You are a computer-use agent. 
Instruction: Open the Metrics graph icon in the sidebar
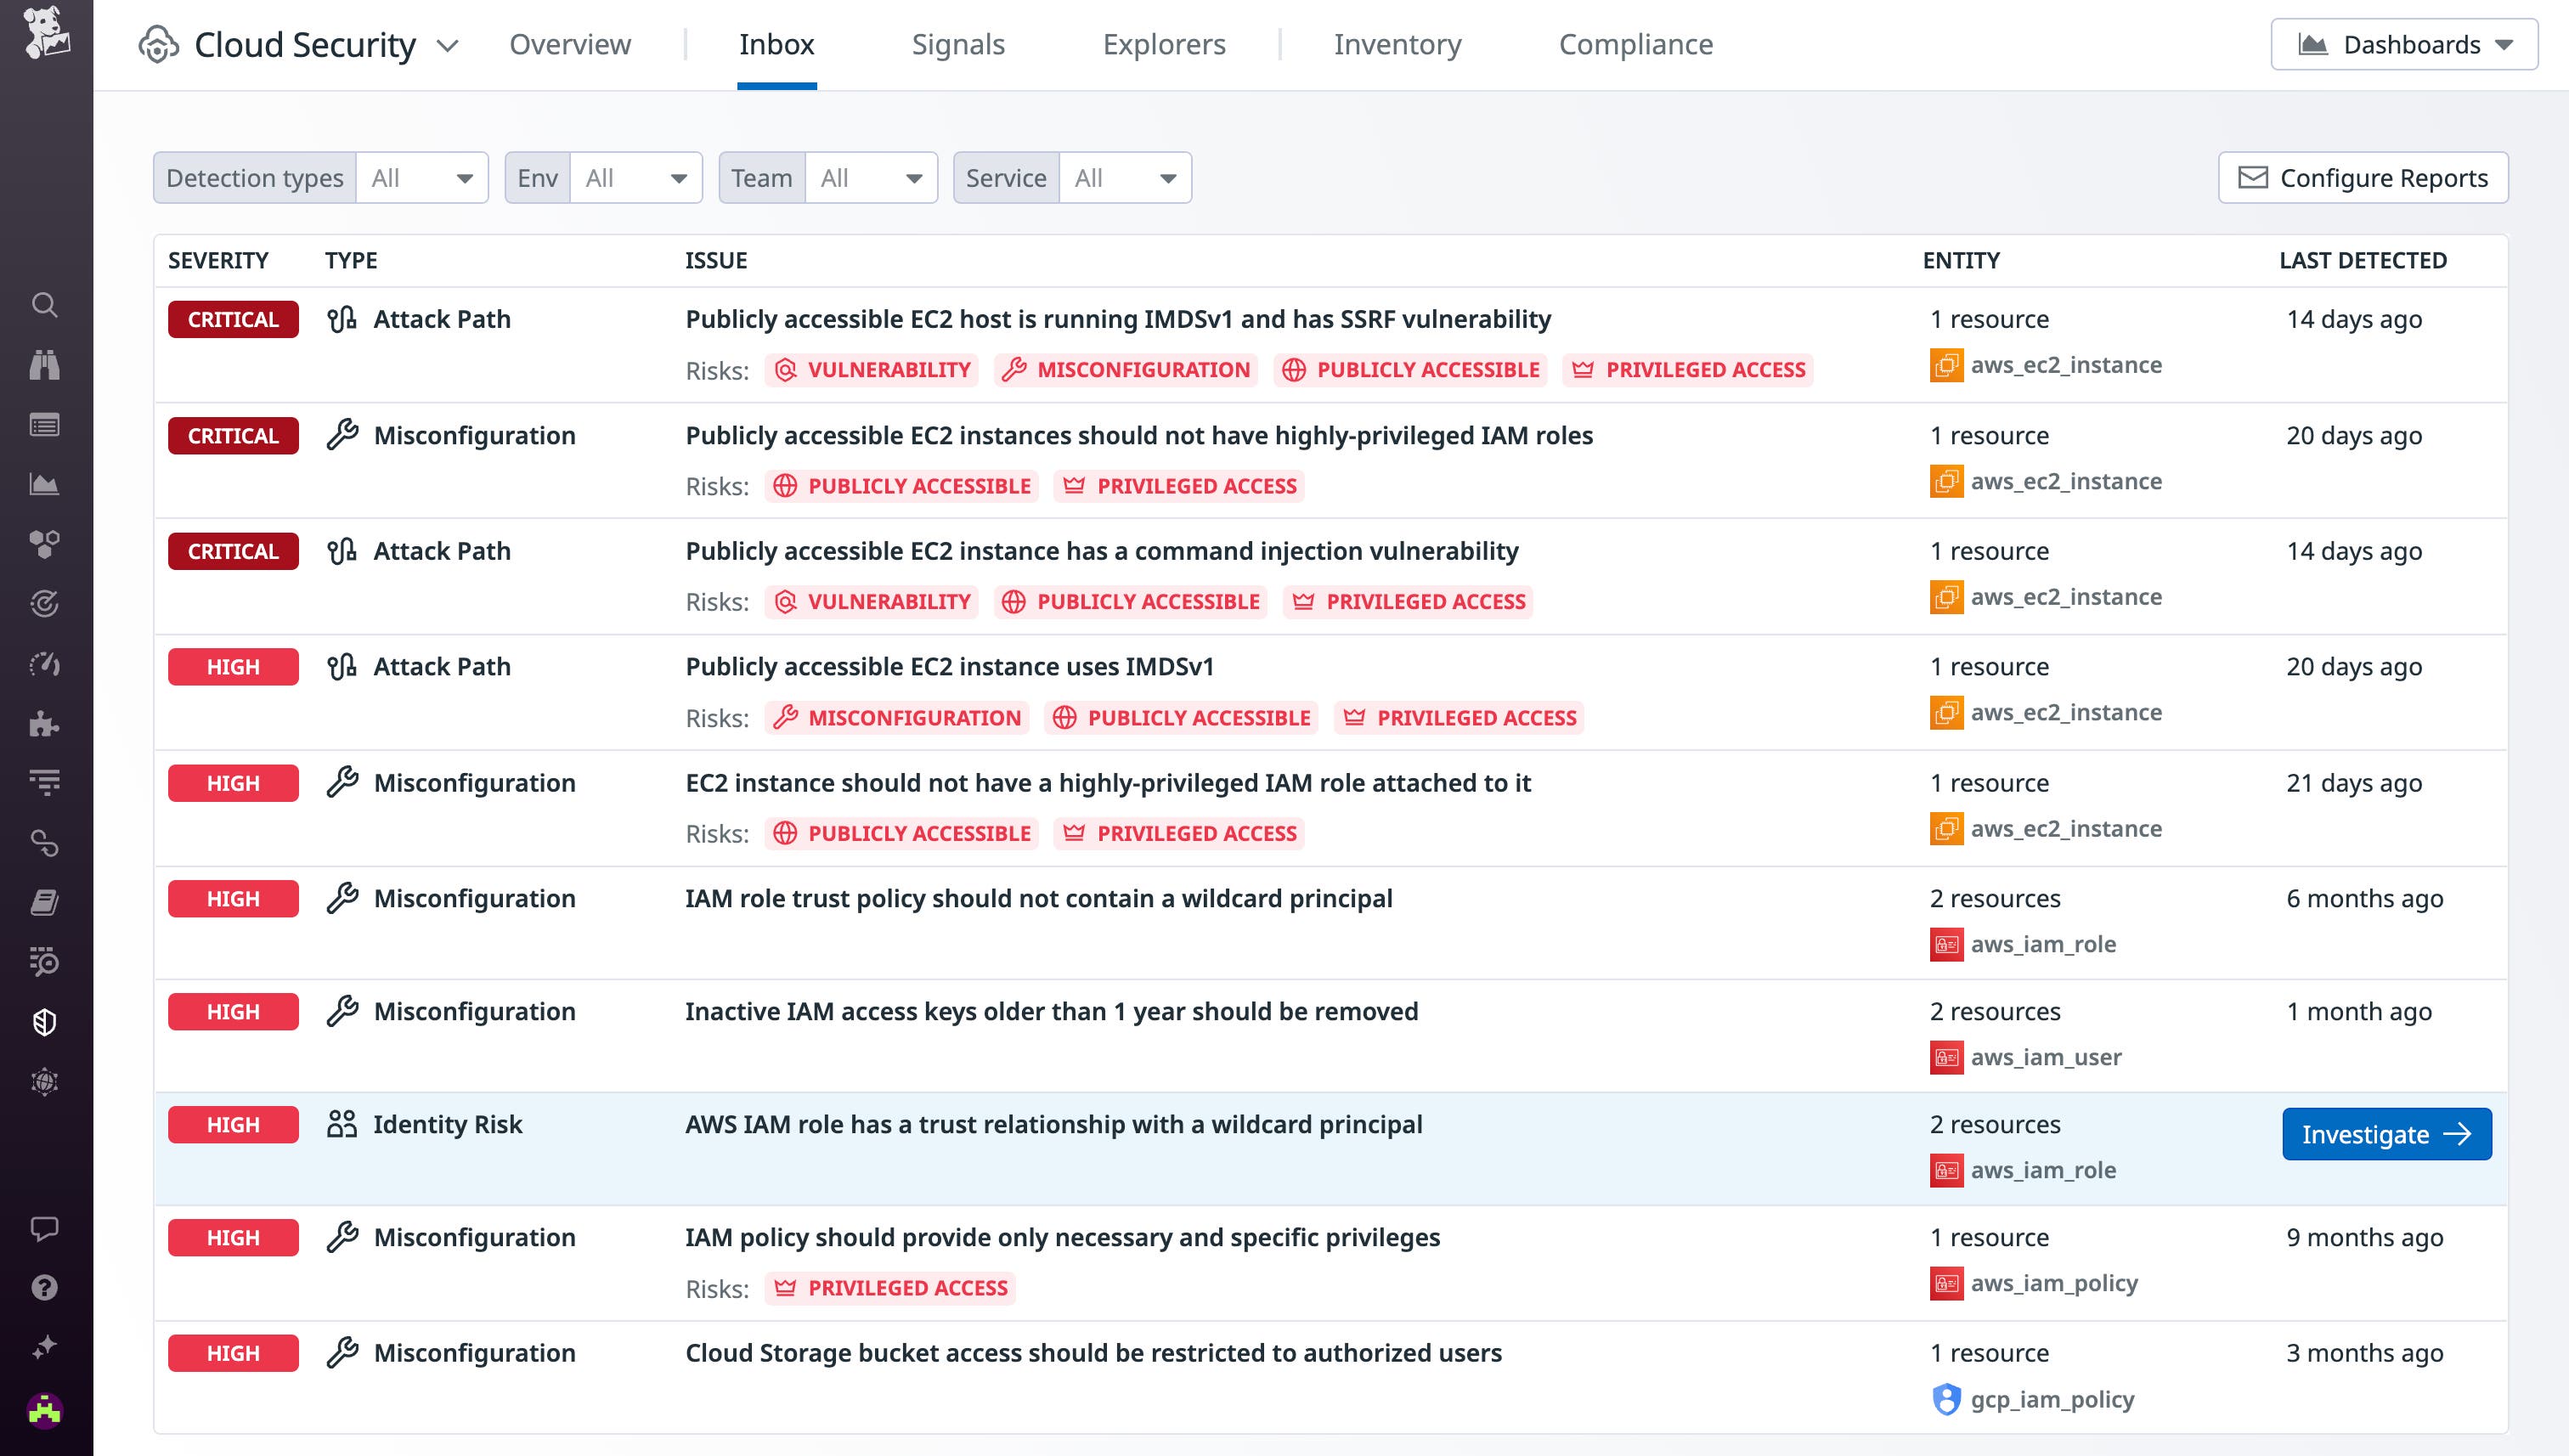pos(46,484)
